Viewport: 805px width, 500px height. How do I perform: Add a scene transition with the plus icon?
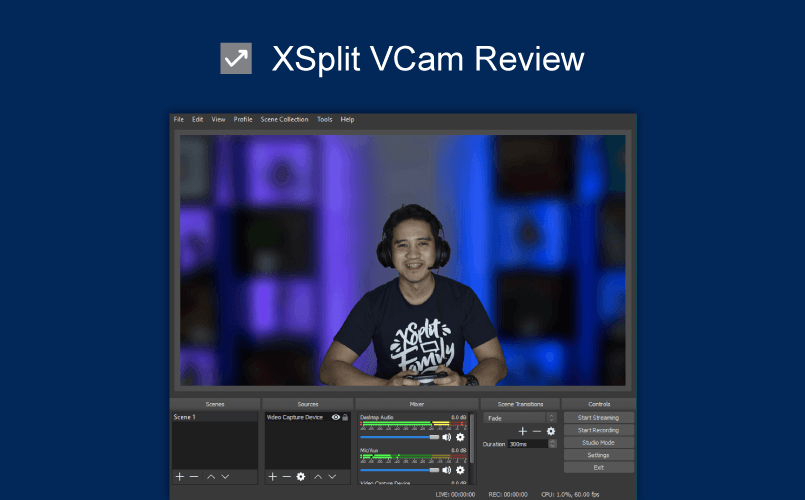tap(523, 432)
